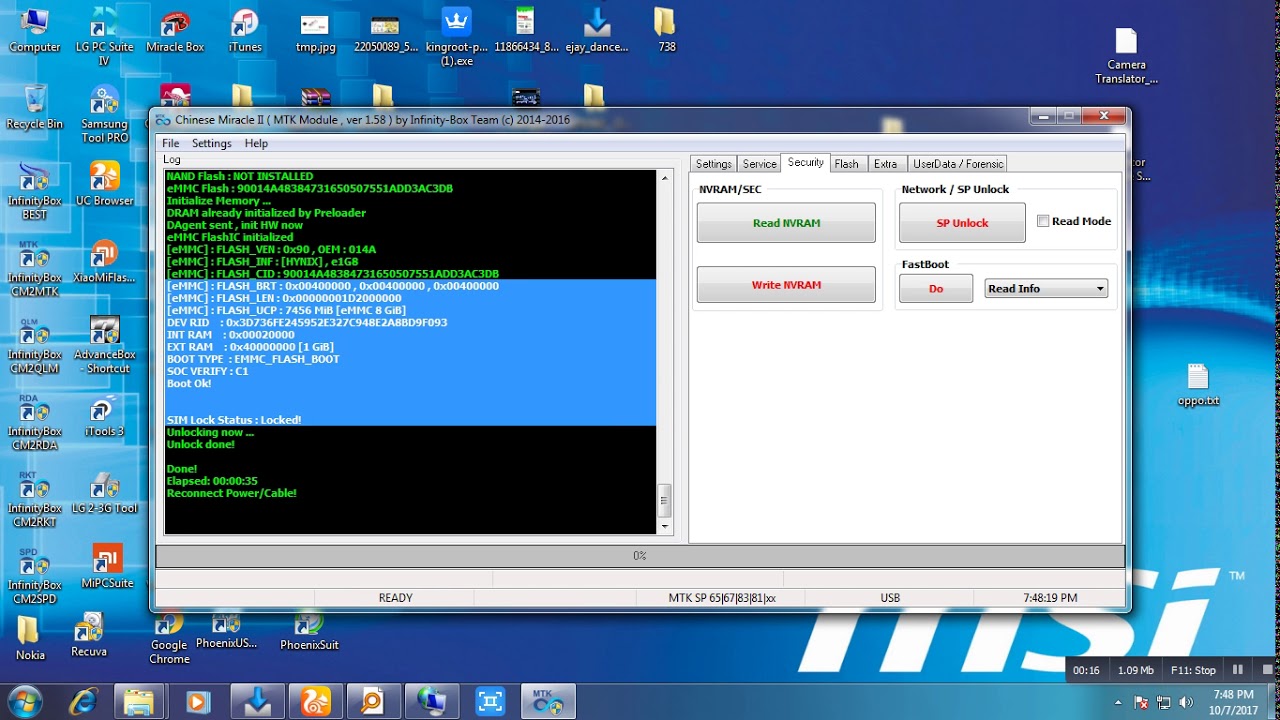Image resolution: width=1280 pixels, height=720 pixels.
Task: Launch iTunes from the desktop
Action: click(245, 31)
